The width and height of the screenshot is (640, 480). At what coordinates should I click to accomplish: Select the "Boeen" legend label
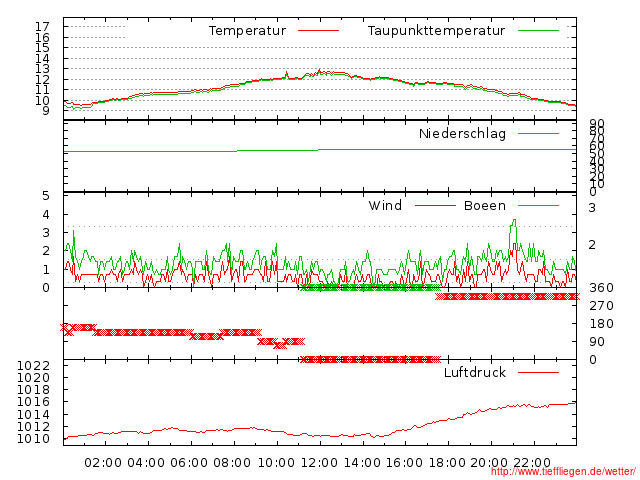[x=484, y=205]
